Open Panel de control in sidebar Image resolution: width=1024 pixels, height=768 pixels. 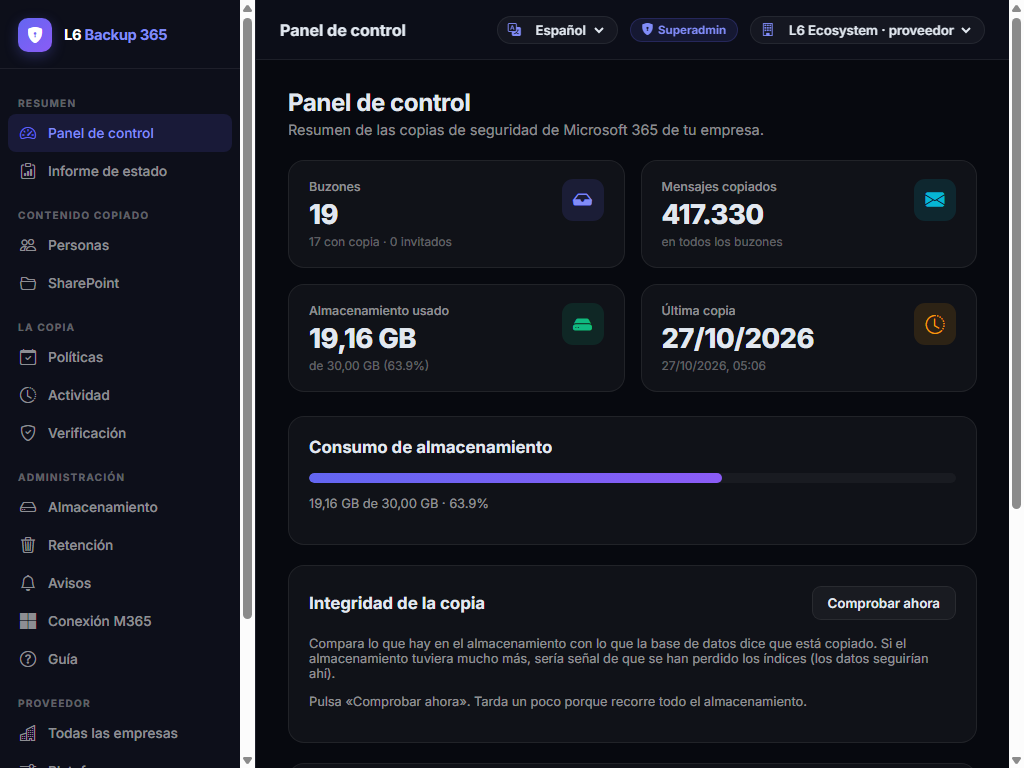(120, 133)
